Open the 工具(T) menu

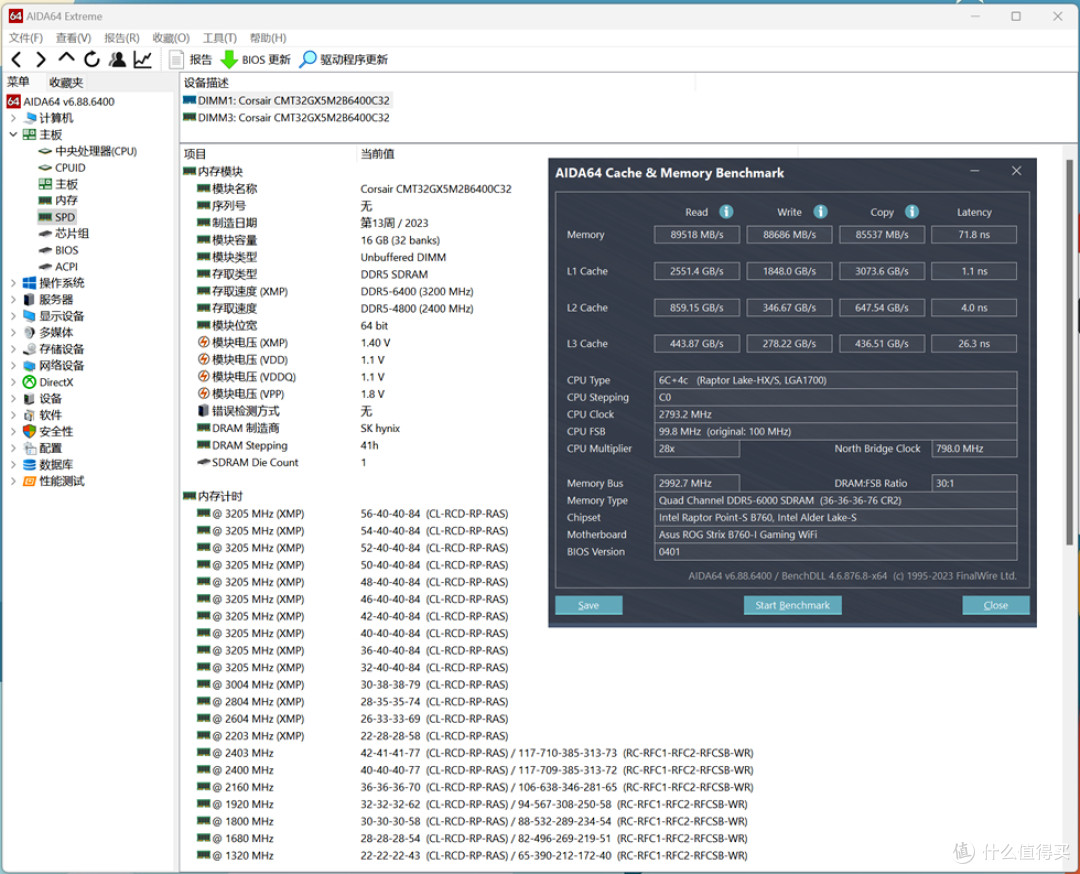coord(220,38)
